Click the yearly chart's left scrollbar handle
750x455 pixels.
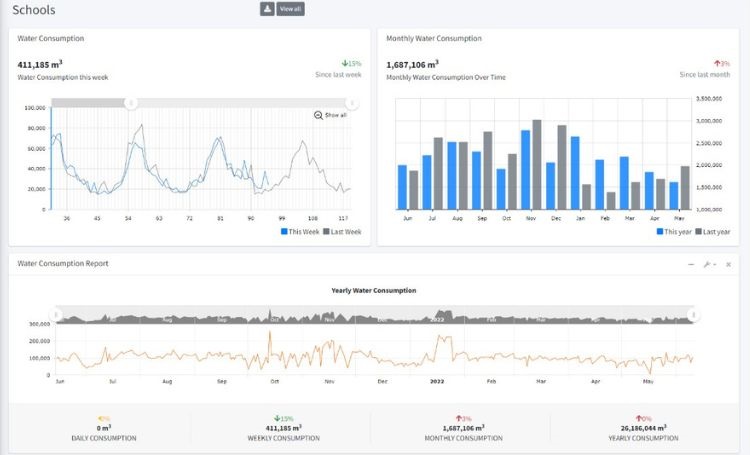pos(57,315)
